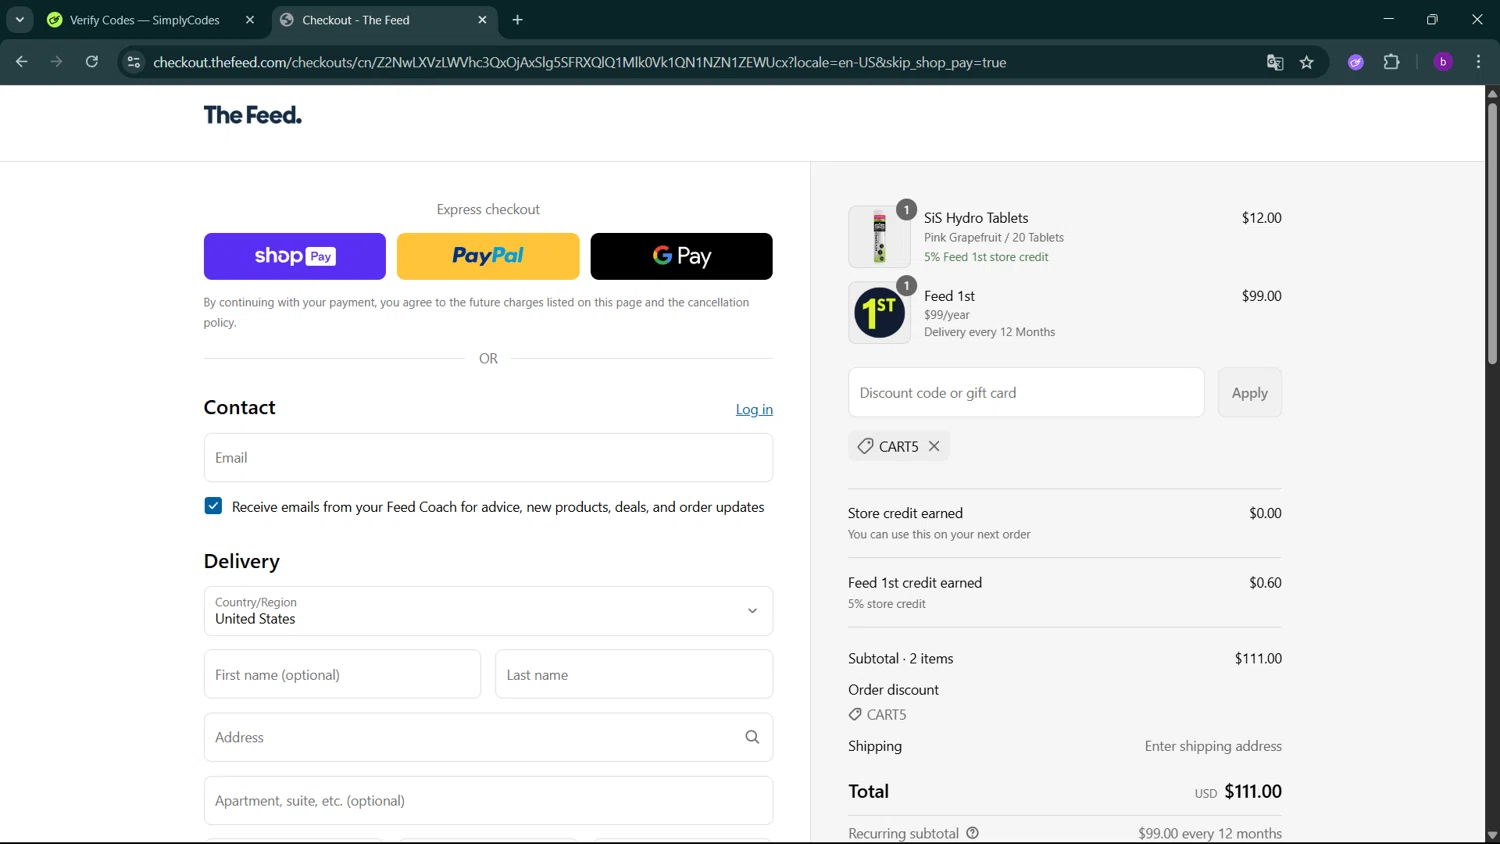Remove the CART5 discount code

pyautogui.click(x=934, y=446)
